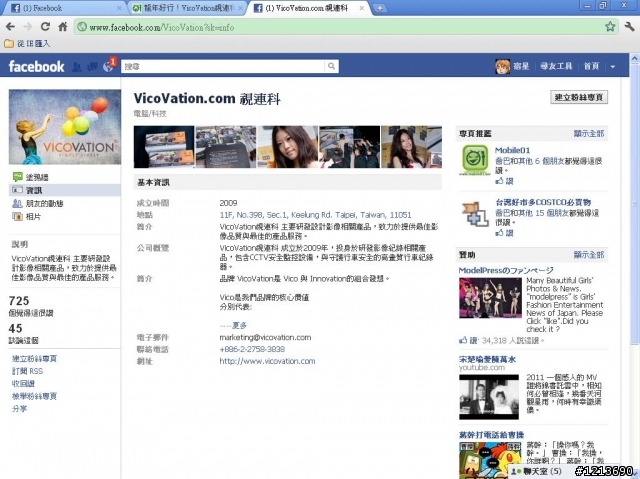
Task: Click the Report Page sidebar link
Action: pyautogui.click(x=34, y=396)
